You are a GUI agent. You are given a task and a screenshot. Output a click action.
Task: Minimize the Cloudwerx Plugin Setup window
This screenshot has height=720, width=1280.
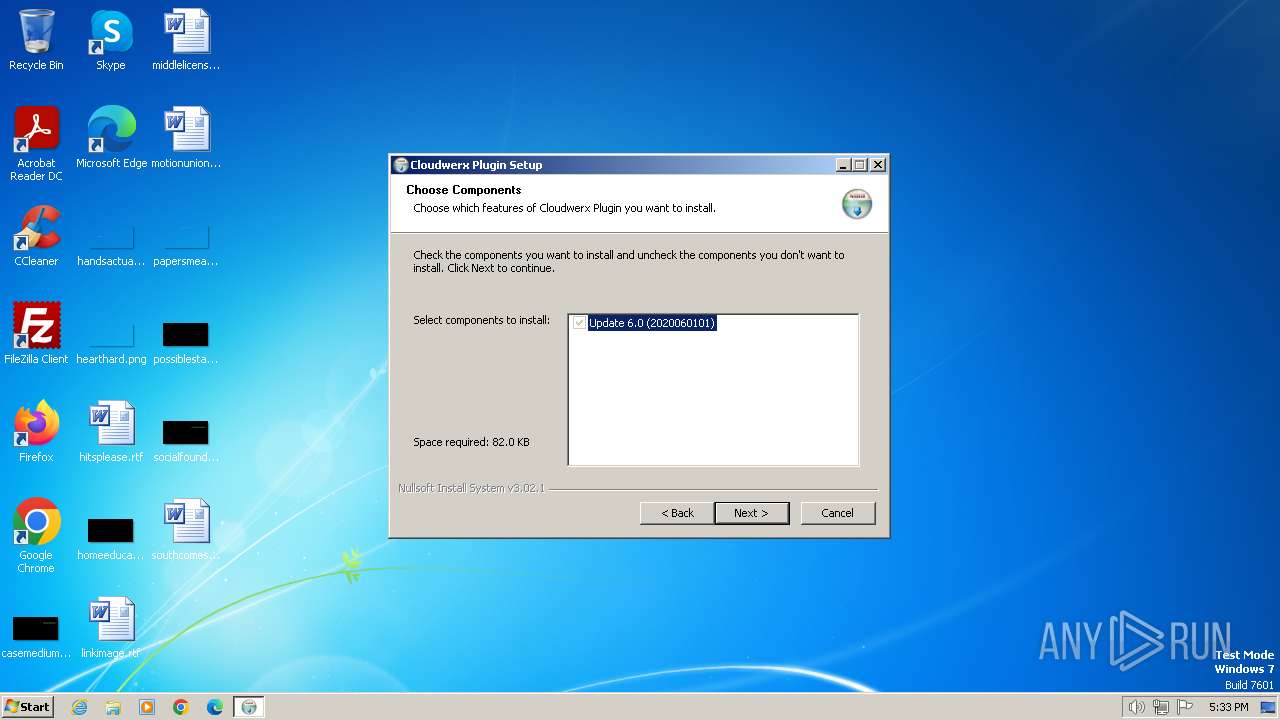pyautogui.click(x=842, y=165)
